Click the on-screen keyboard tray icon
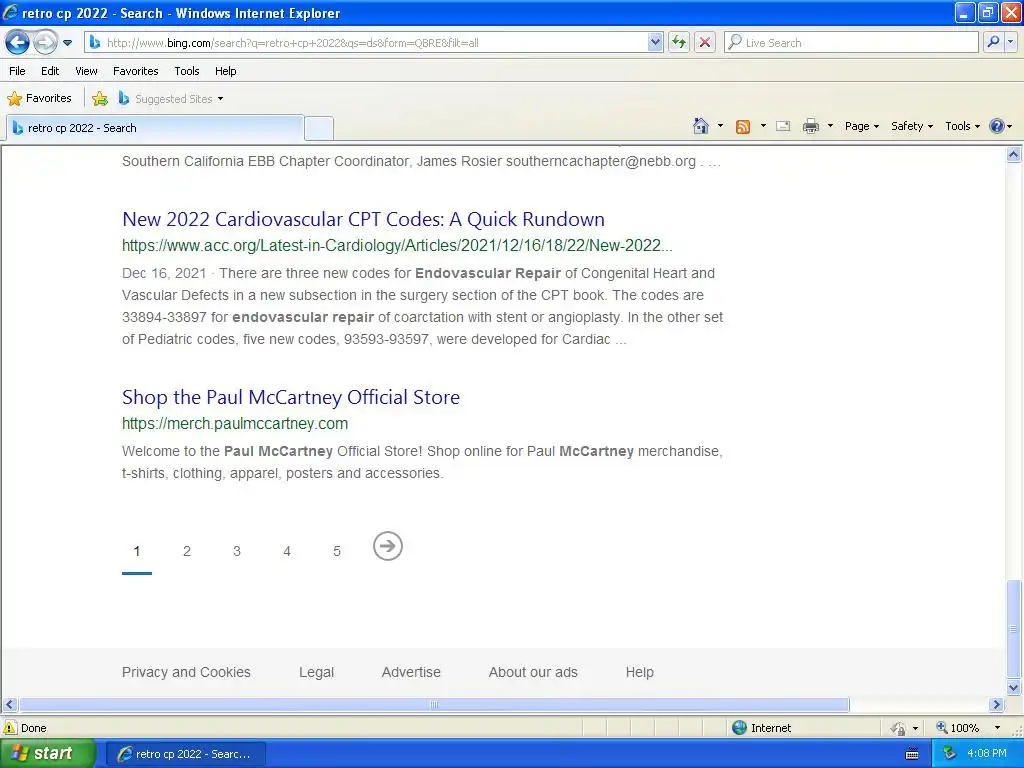Viewport: 1024px width, 768px height. pos(912,754)
